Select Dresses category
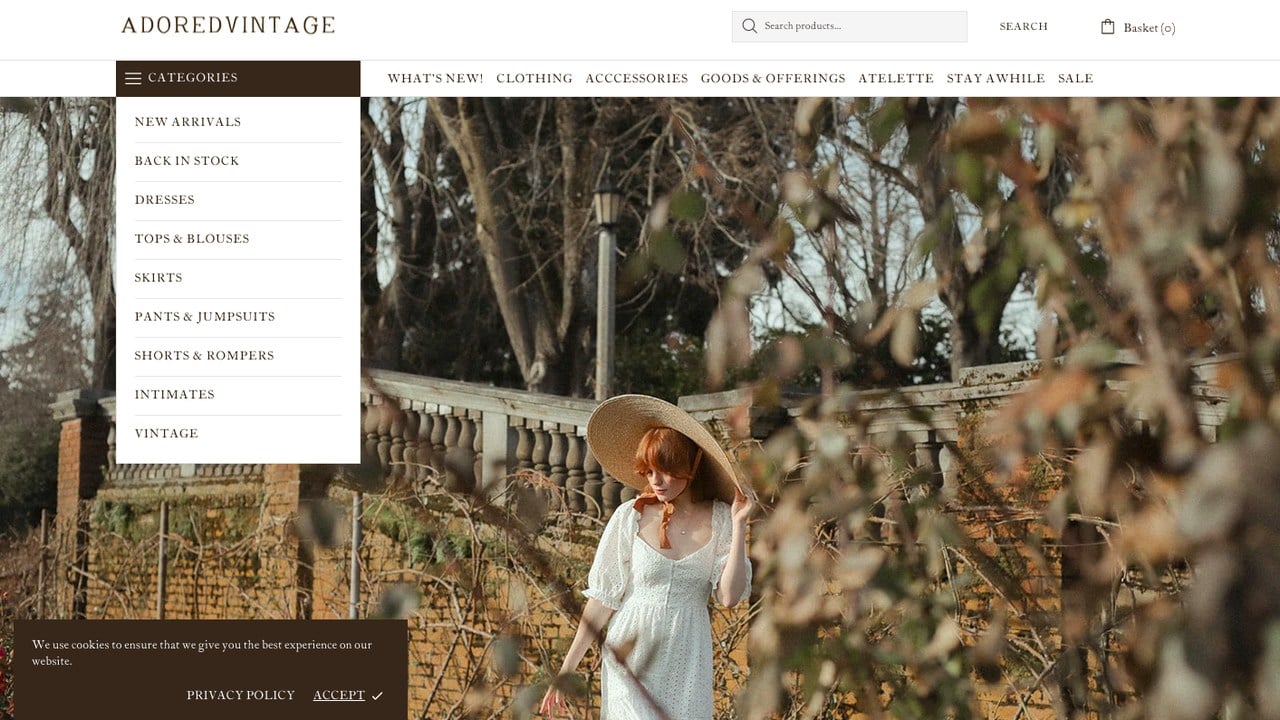The height and width of the screenshot is (720, 1280). click(x=165, y=200)
